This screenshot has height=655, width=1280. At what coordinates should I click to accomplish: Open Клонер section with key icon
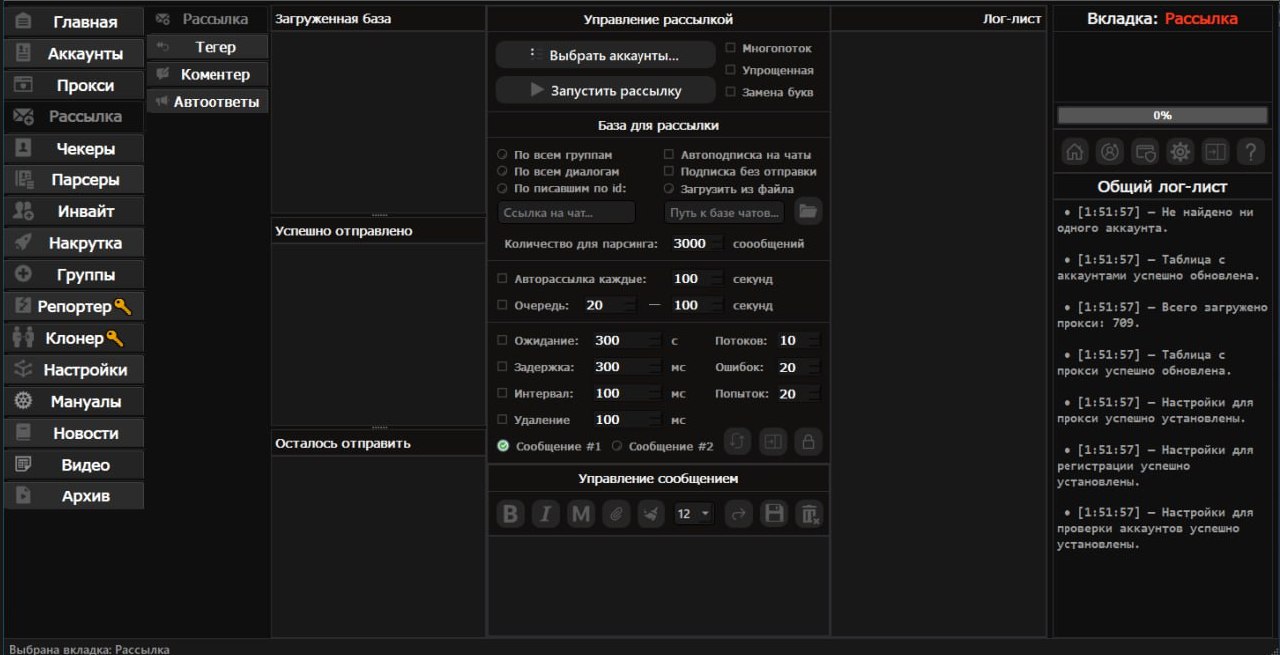pos(74,339)
